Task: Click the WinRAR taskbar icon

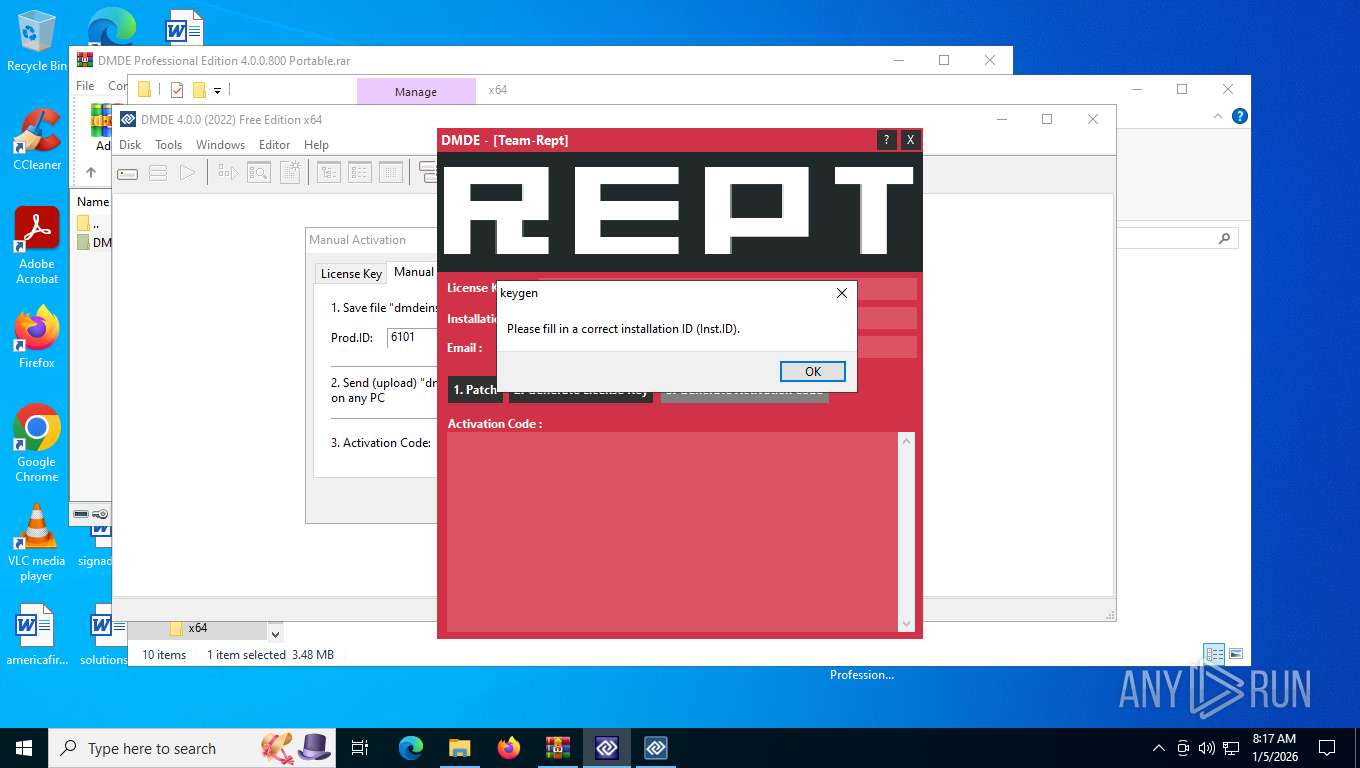Action: click(x=557, y=748)
